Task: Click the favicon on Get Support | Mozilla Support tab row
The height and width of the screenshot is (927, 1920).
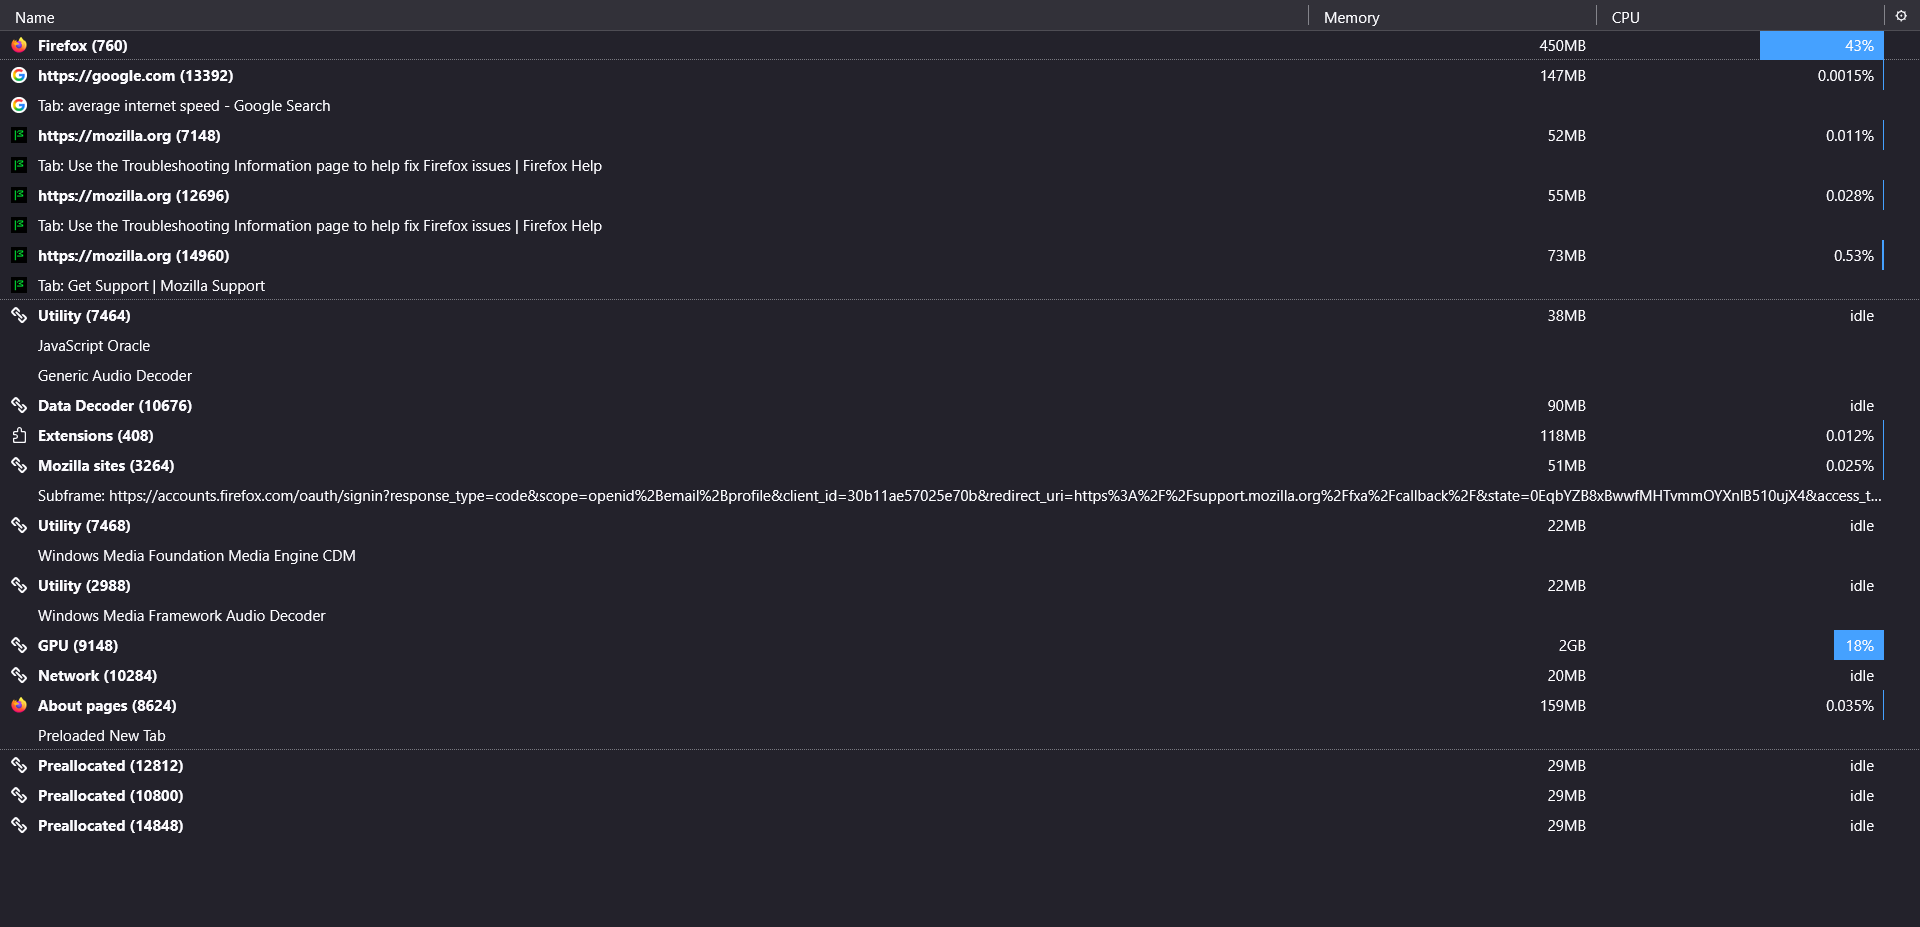Action: coord(19,285)
